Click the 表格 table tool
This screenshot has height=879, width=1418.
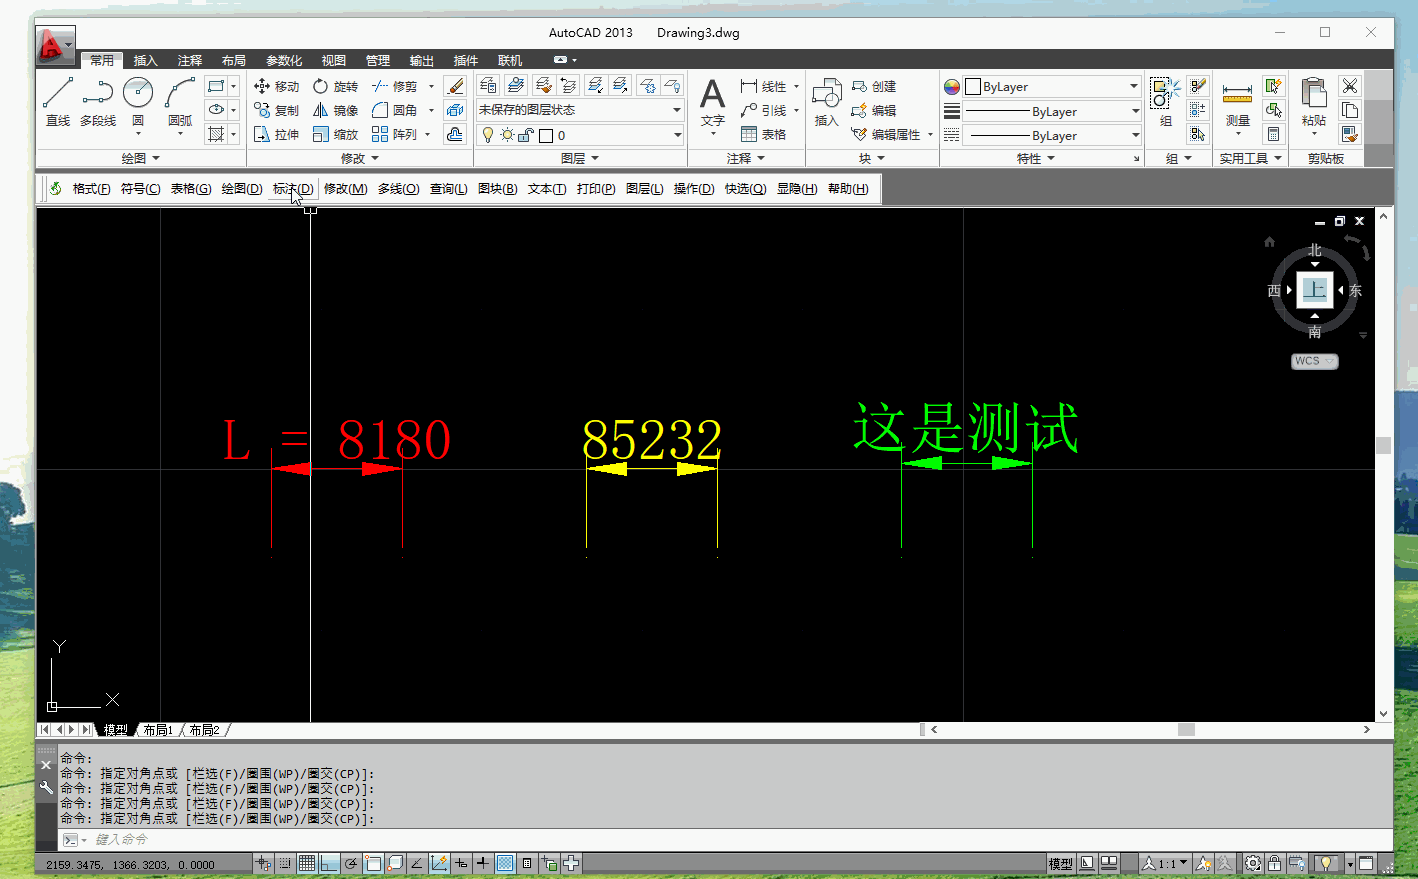[764, 134]
